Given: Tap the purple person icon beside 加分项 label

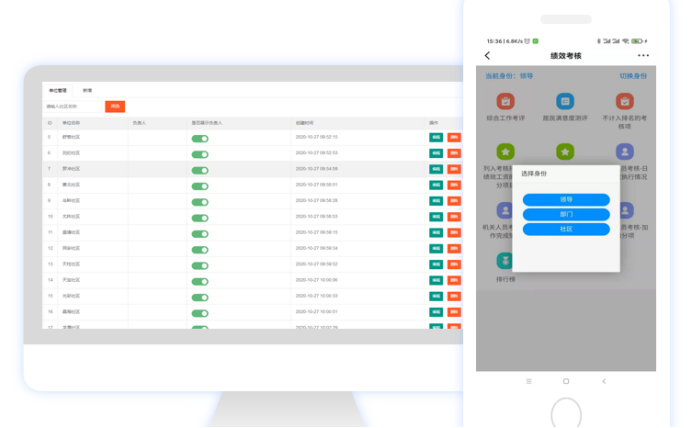Looking at the screenshot, I should tap(627, 210).
